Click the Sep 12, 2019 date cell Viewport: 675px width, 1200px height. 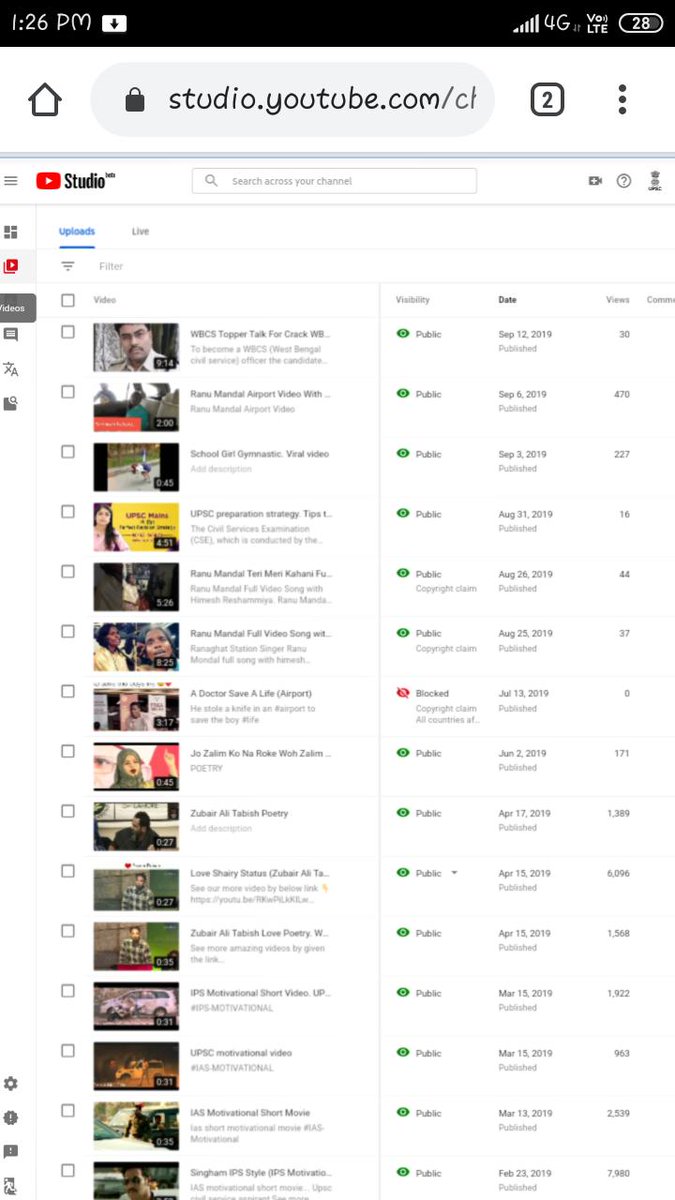coord(523,334)
